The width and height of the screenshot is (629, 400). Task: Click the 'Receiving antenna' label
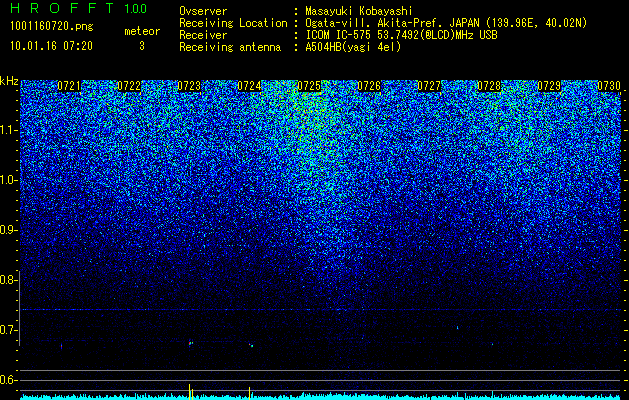coord(230,47)
